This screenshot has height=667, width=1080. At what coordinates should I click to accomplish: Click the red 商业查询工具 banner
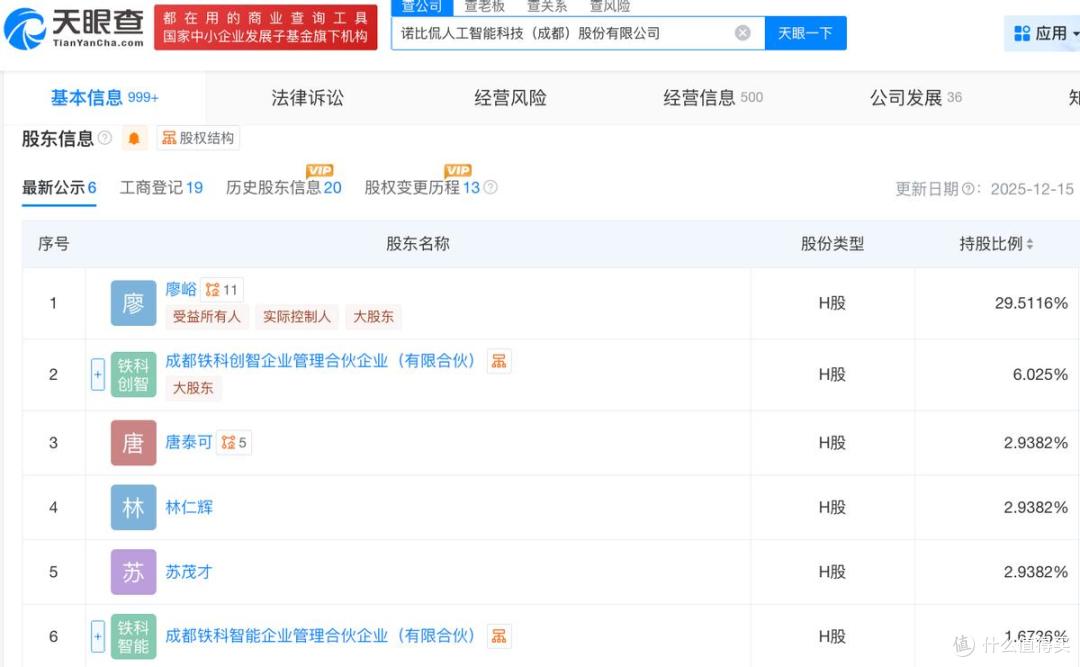coord(266,28)
